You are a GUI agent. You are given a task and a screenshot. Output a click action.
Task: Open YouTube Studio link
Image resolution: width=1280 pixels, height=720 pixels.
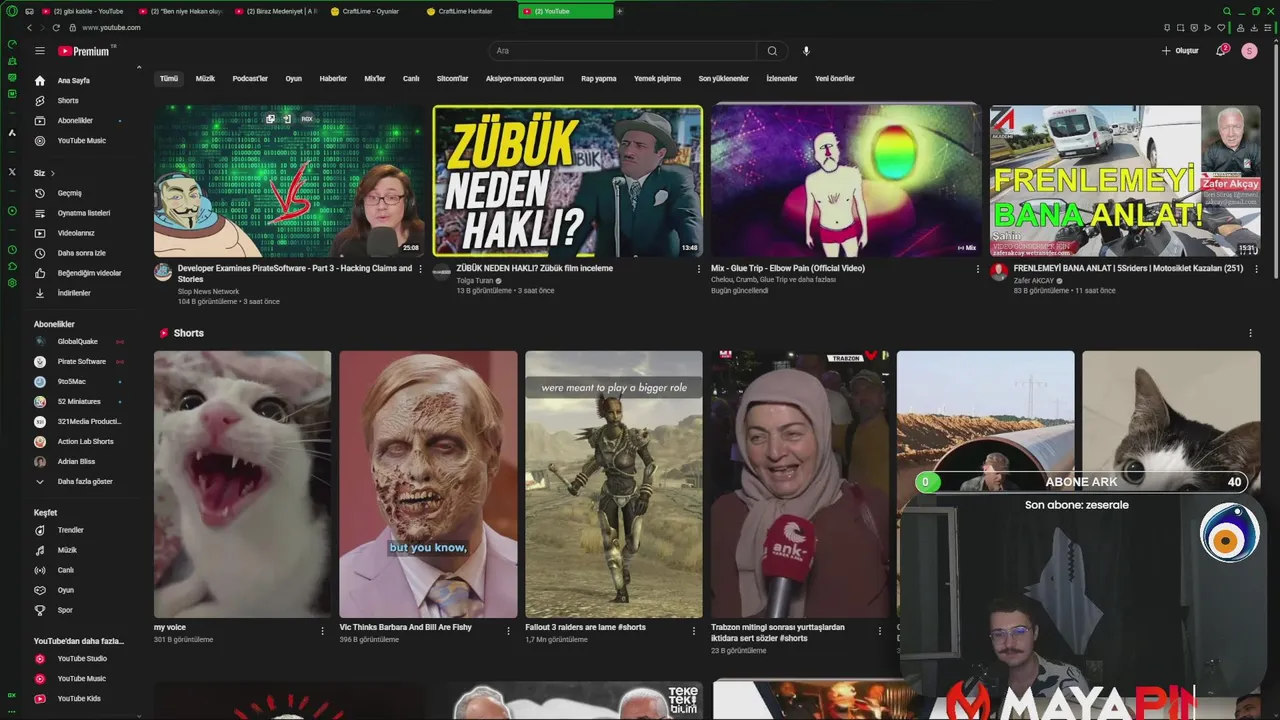coord(82,659)
